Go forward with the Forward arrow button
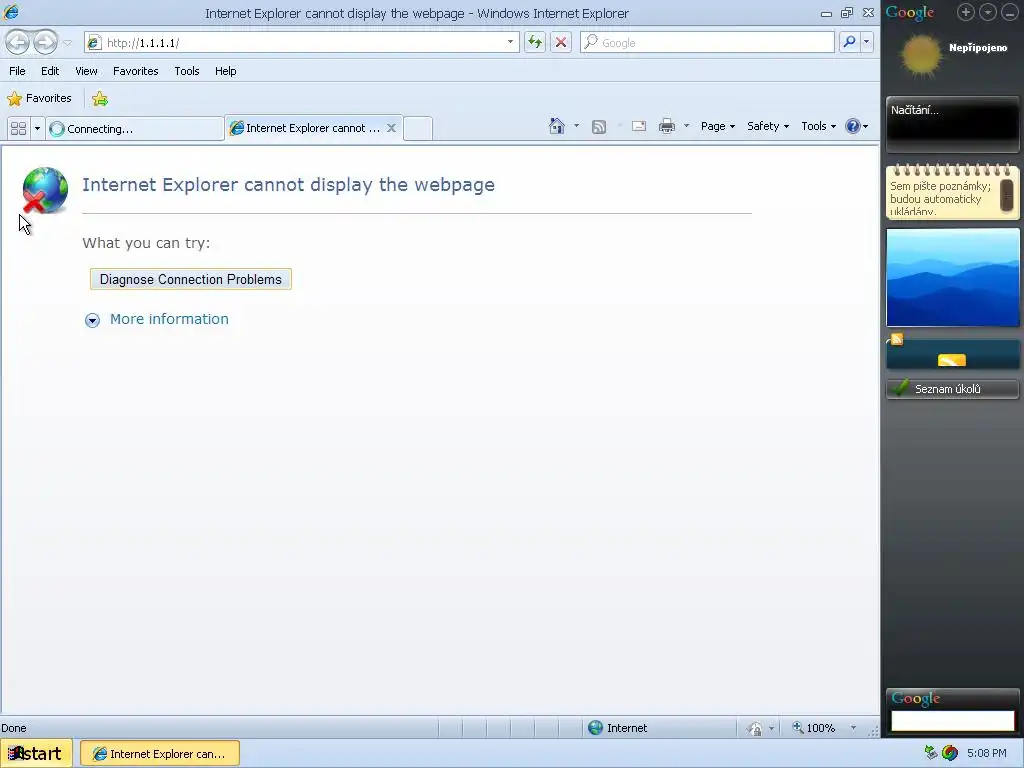 [45, 42]
